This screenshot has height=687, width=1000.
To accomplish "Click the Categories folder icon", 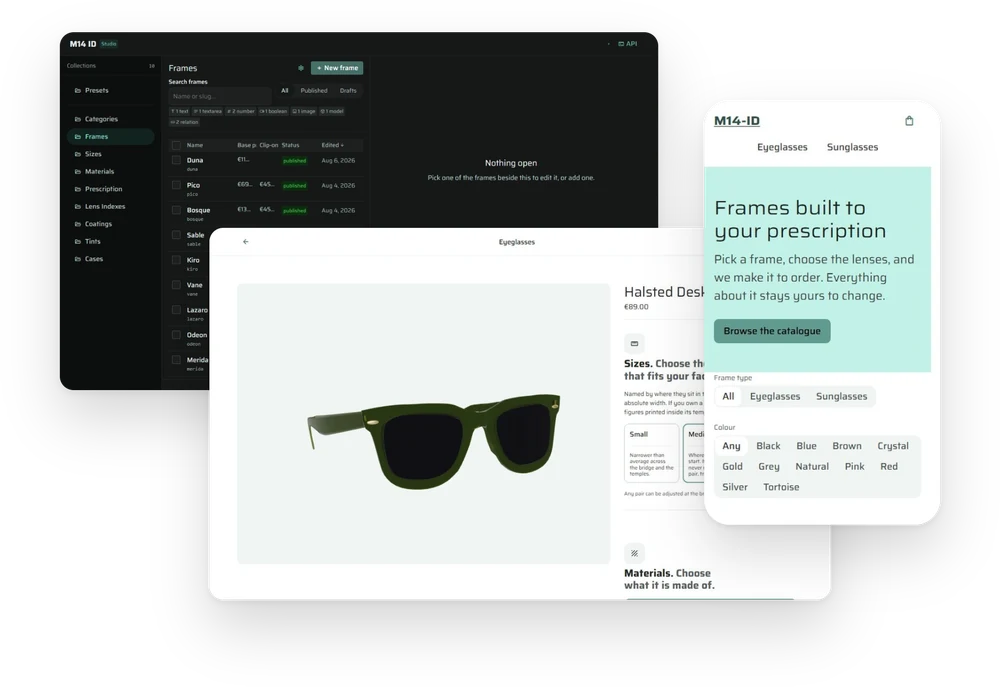I will pyautogui.click(x=78, y=119).
